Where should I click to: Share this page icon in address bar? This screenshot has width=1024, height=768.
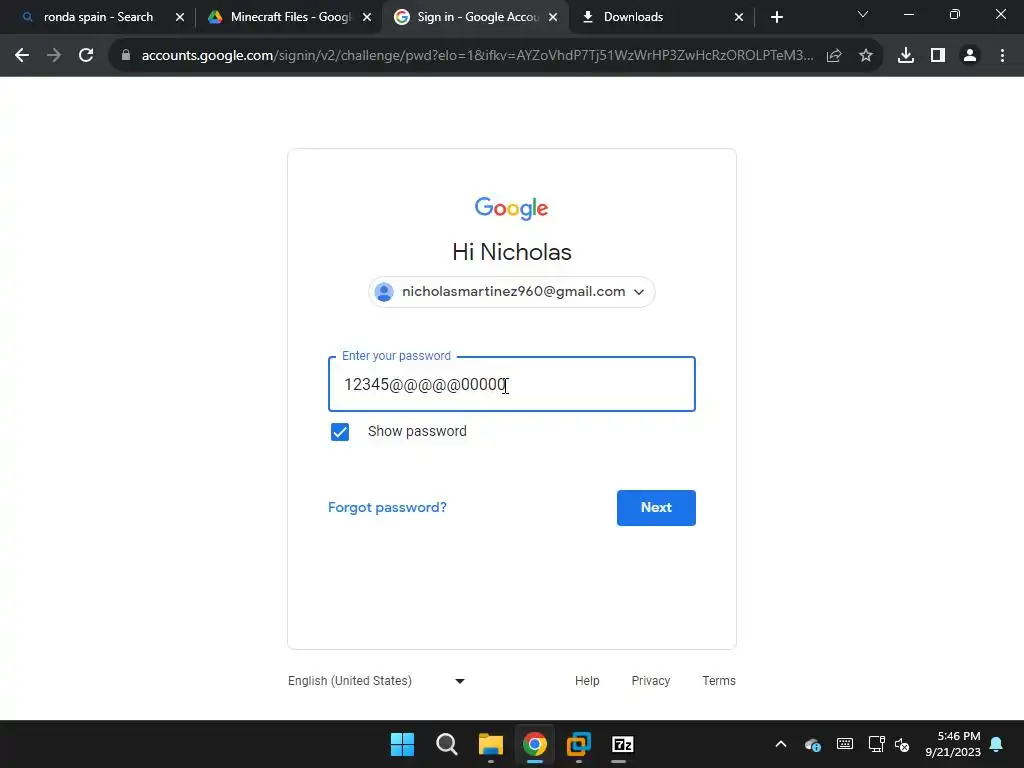[x=834, y=56]
